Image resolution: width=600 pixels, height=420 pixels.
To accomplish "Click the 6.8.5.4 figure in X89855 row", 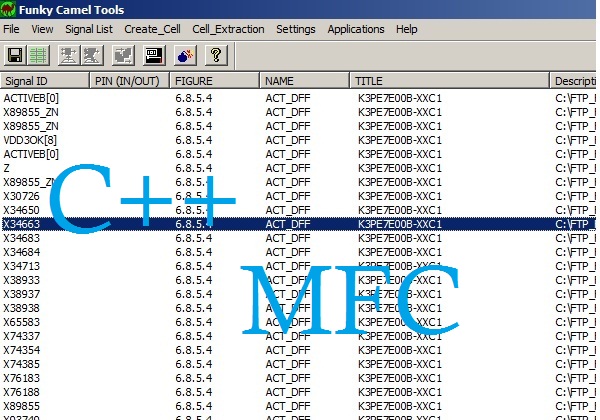I will pos(194,406).
